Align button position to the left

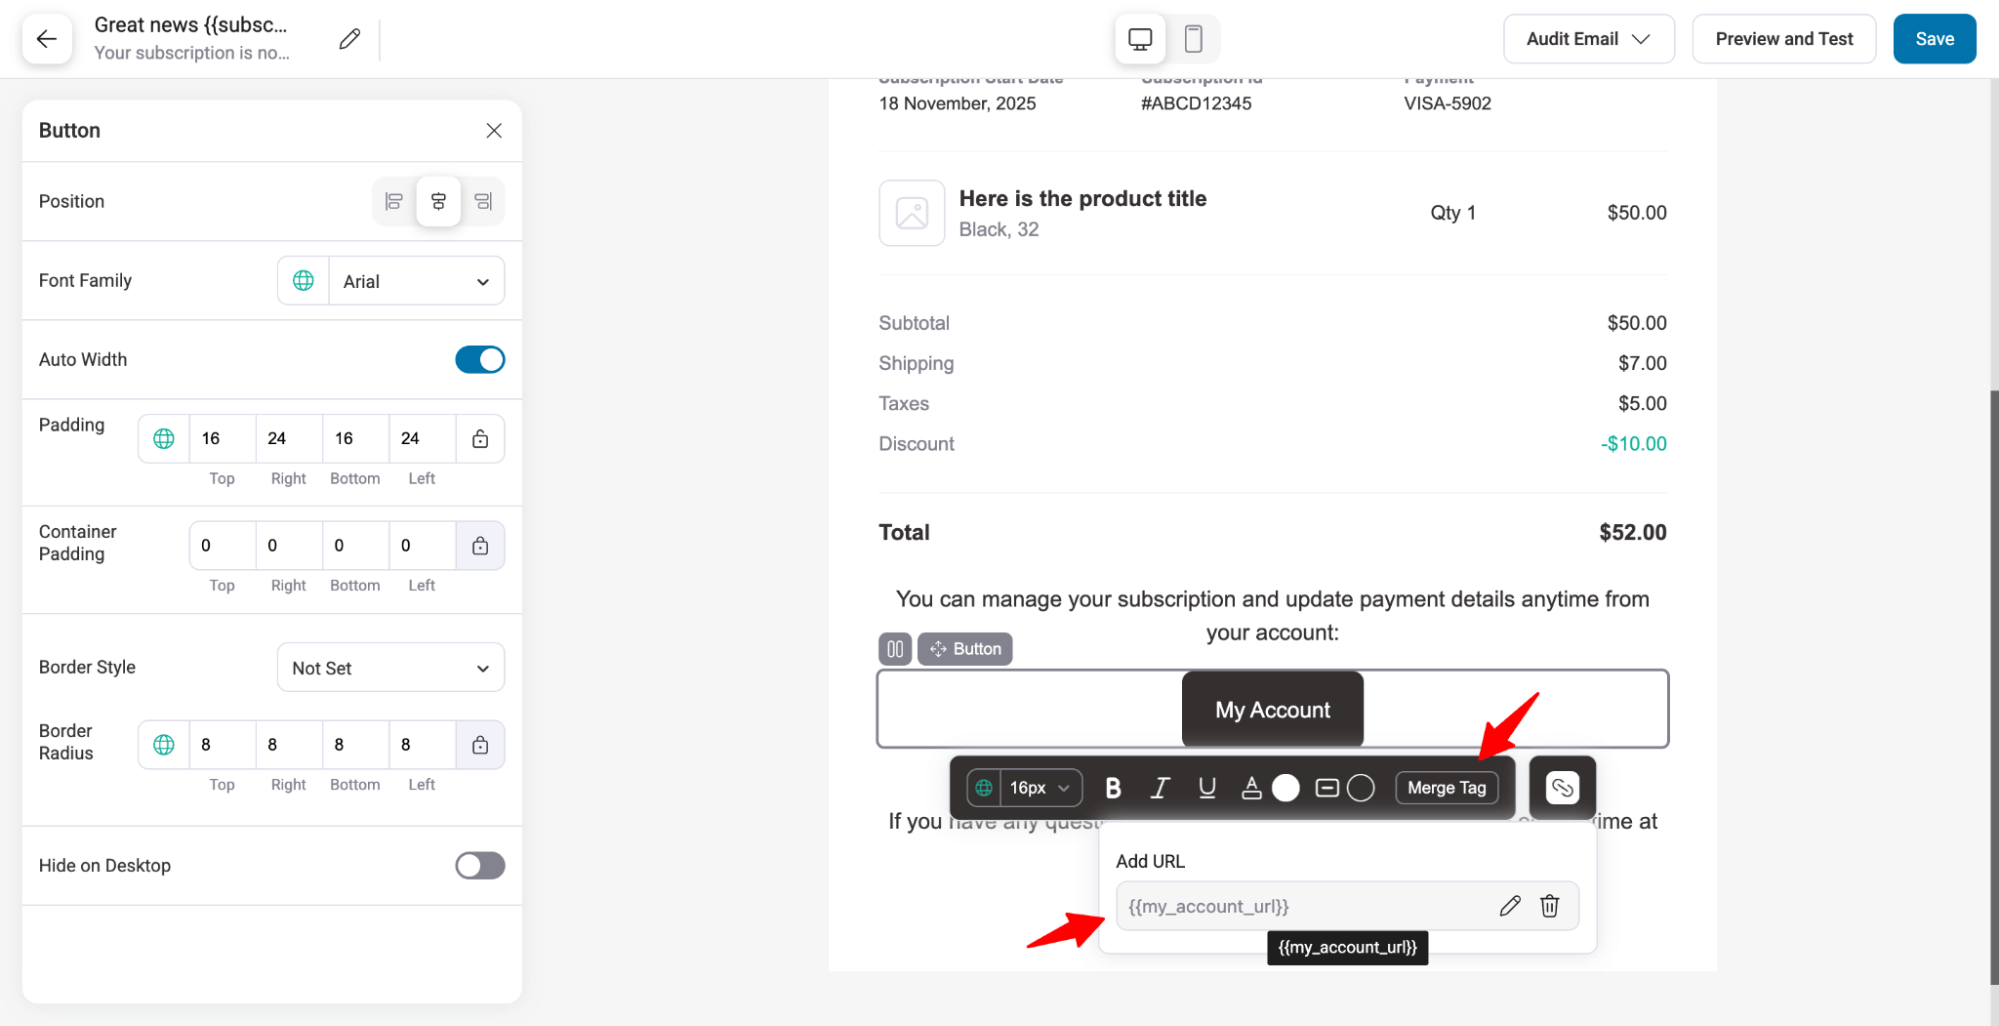point(394,201)
